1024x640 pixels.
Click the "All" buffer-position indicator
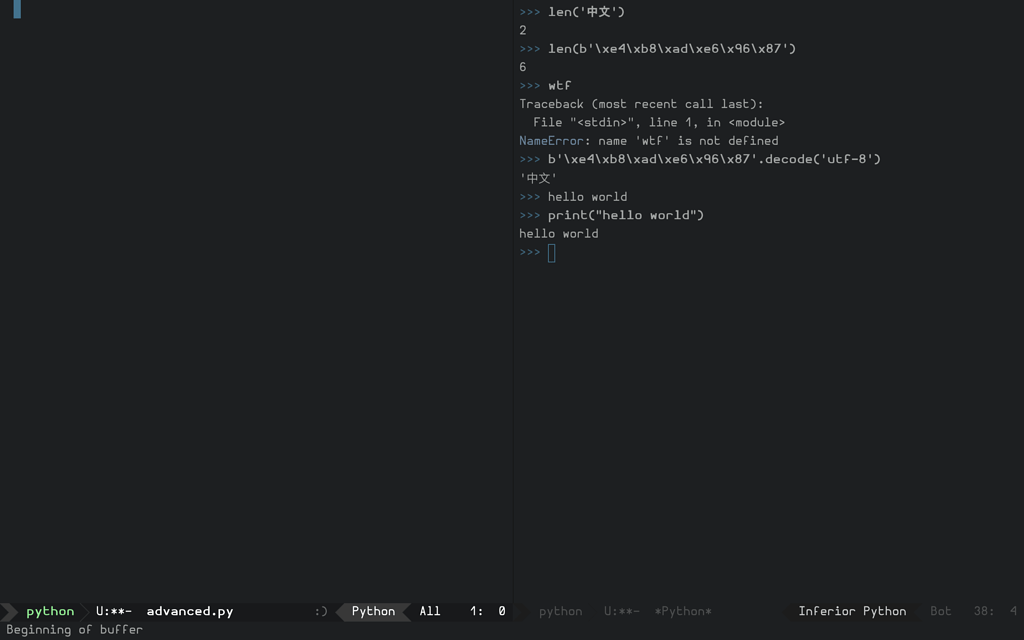point(429,611)
